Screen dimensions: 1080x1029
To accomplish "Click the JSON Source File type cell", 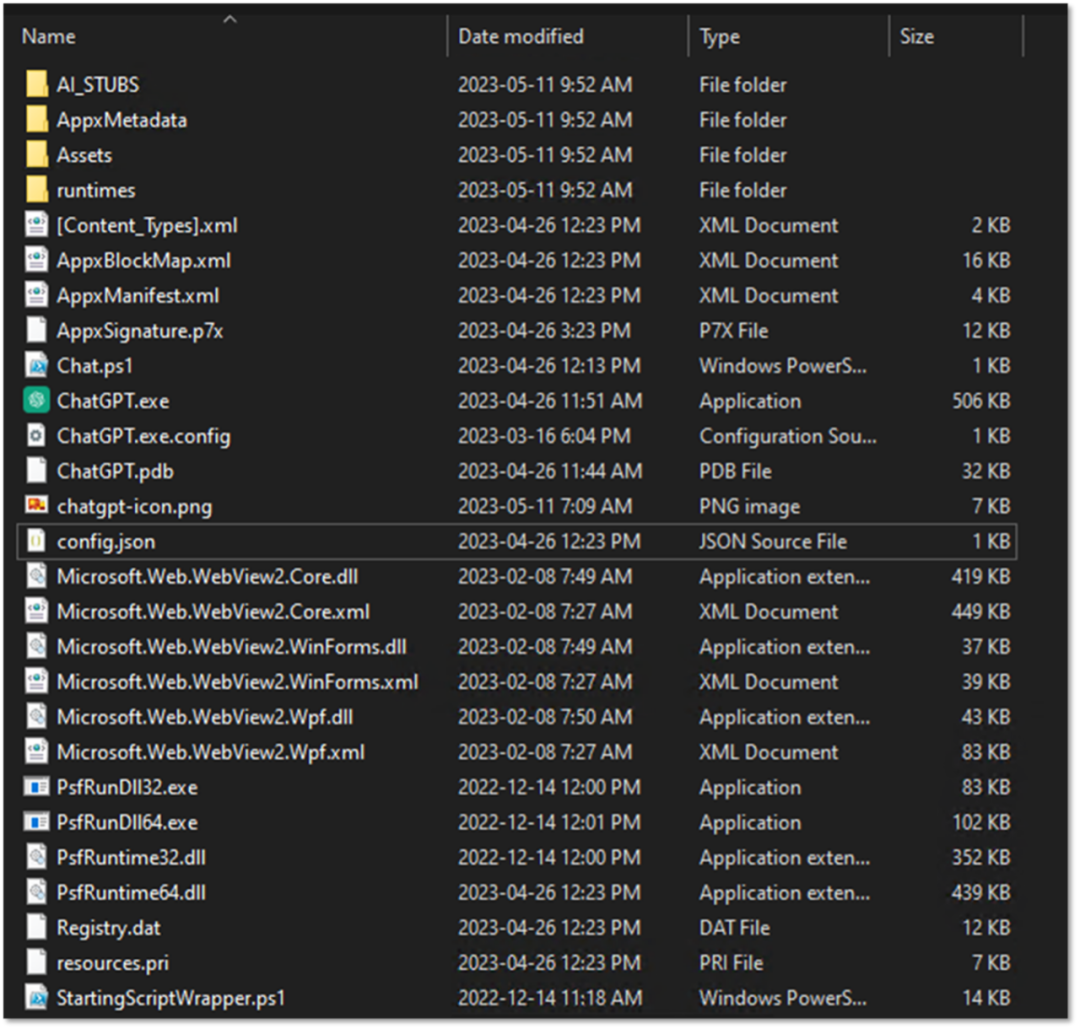I will tap(773, 541).
